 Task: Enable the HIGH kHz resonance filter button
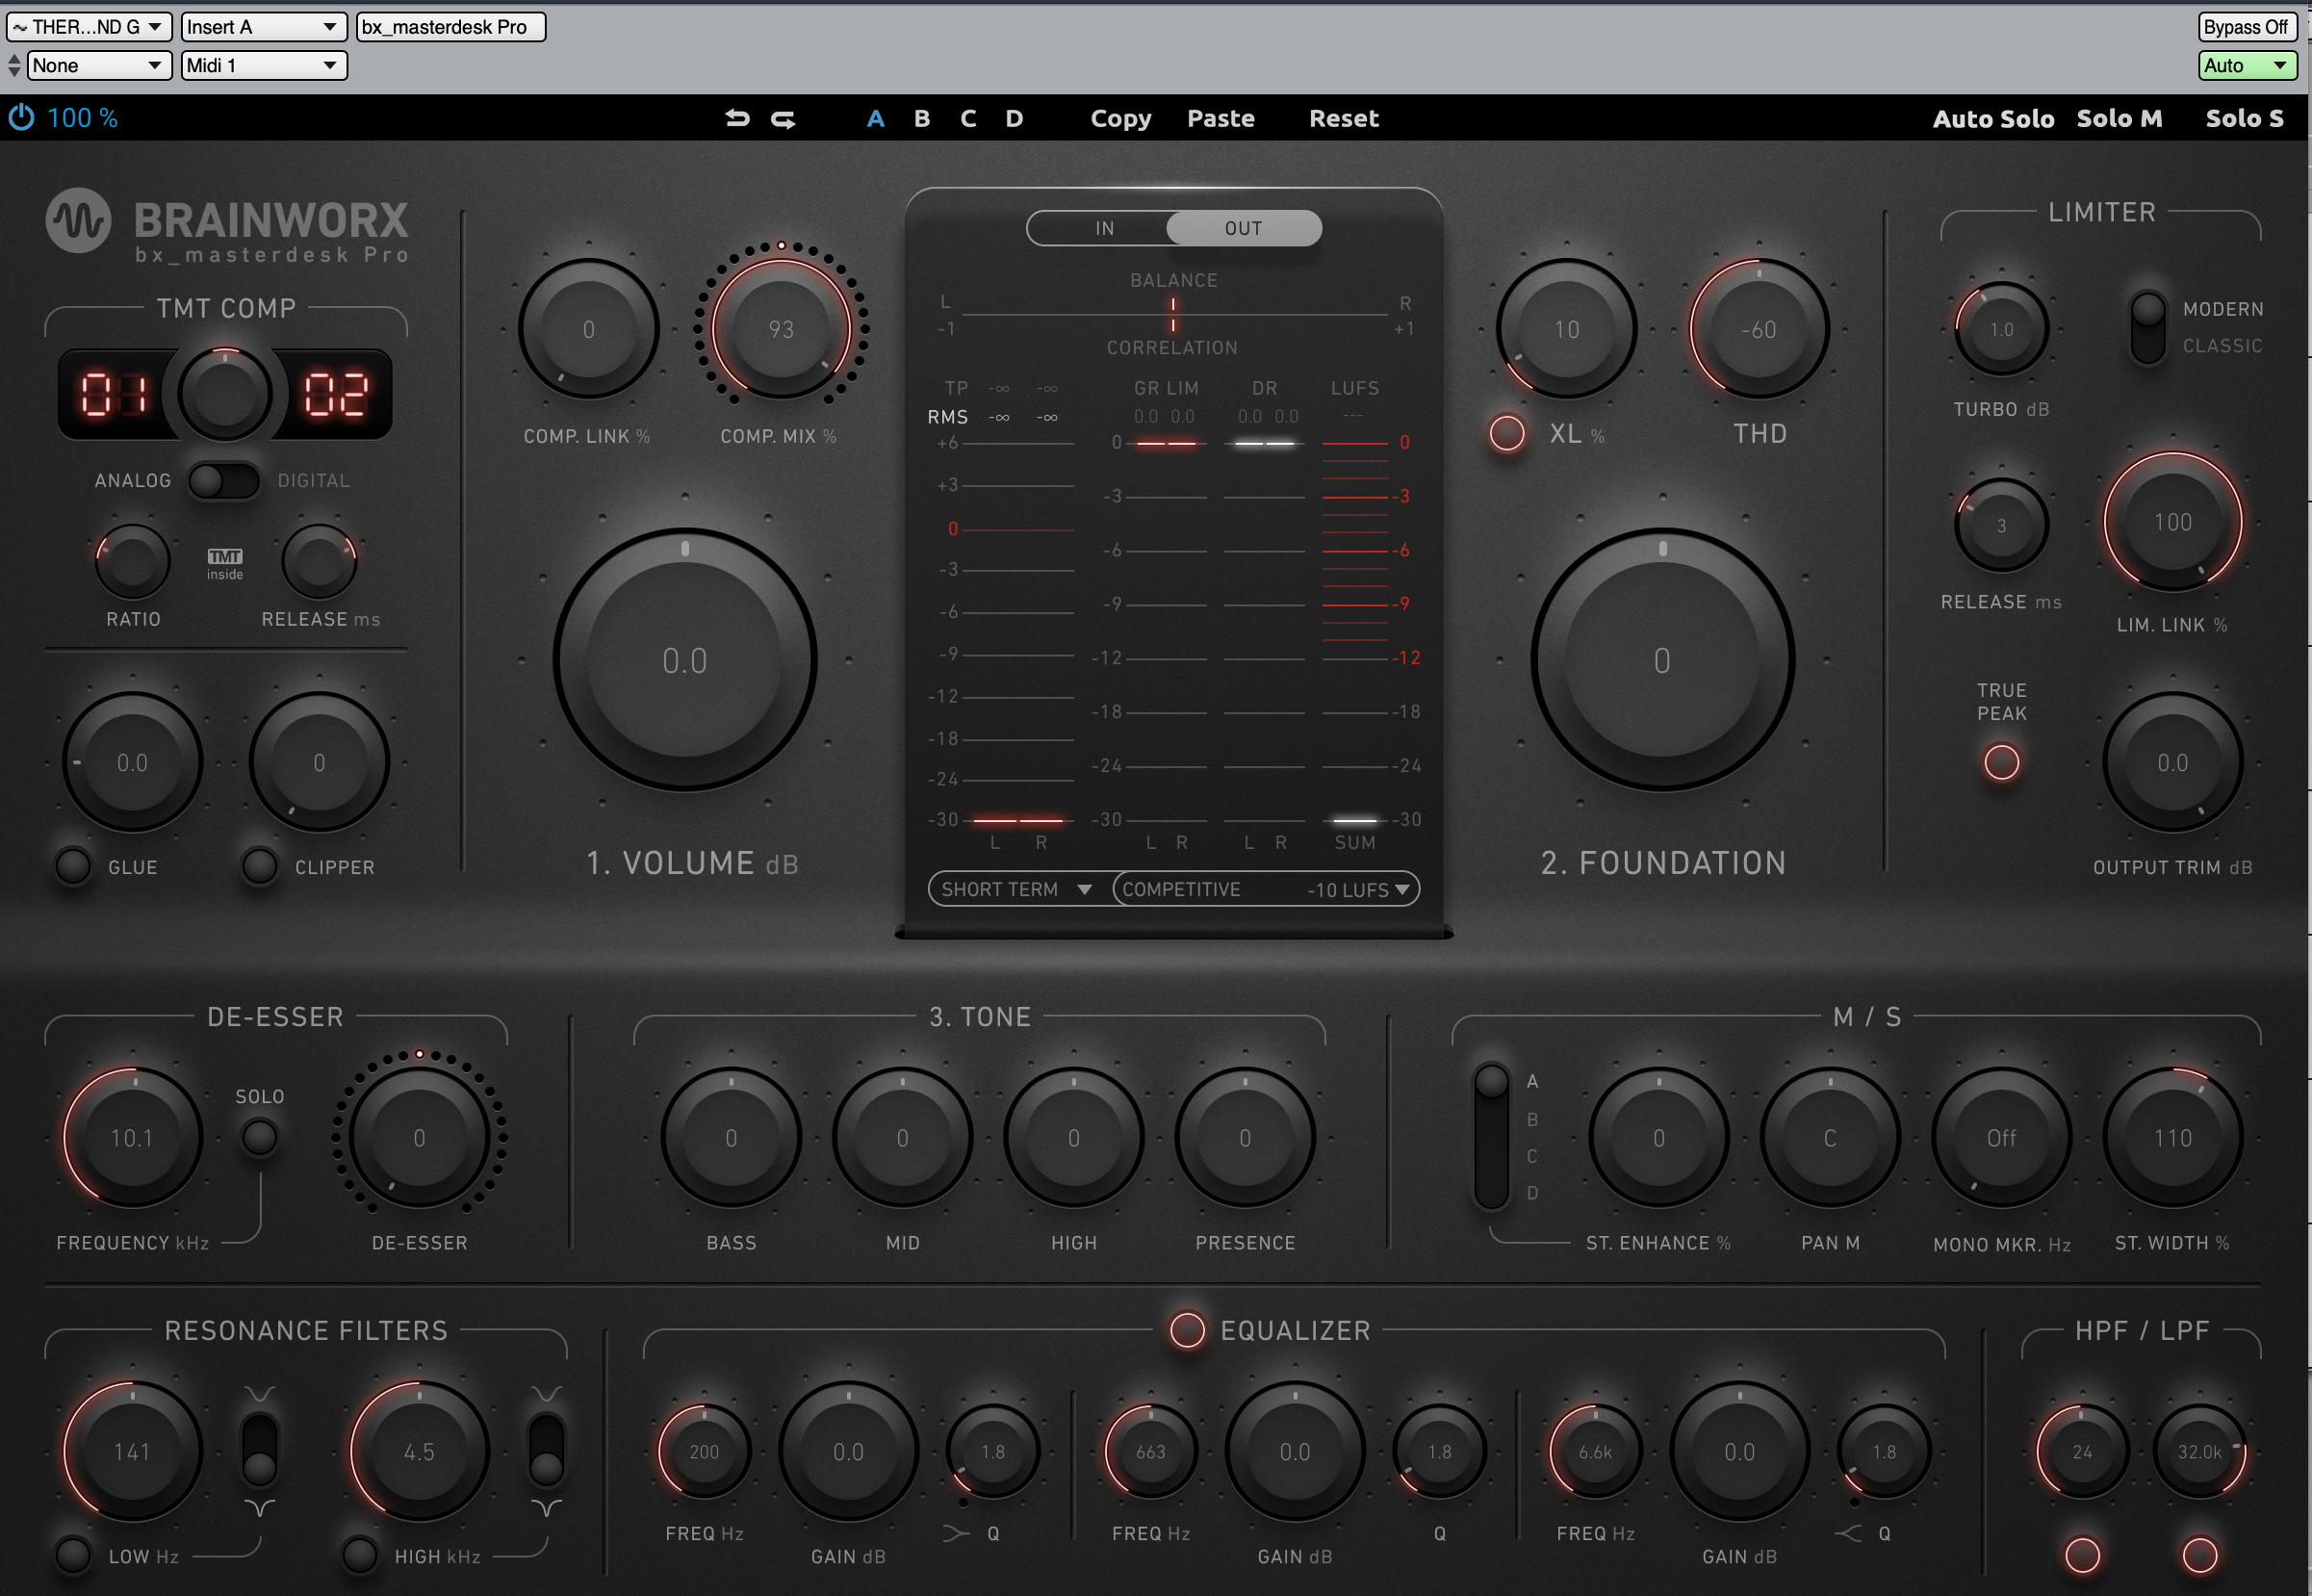point(359,1555)
